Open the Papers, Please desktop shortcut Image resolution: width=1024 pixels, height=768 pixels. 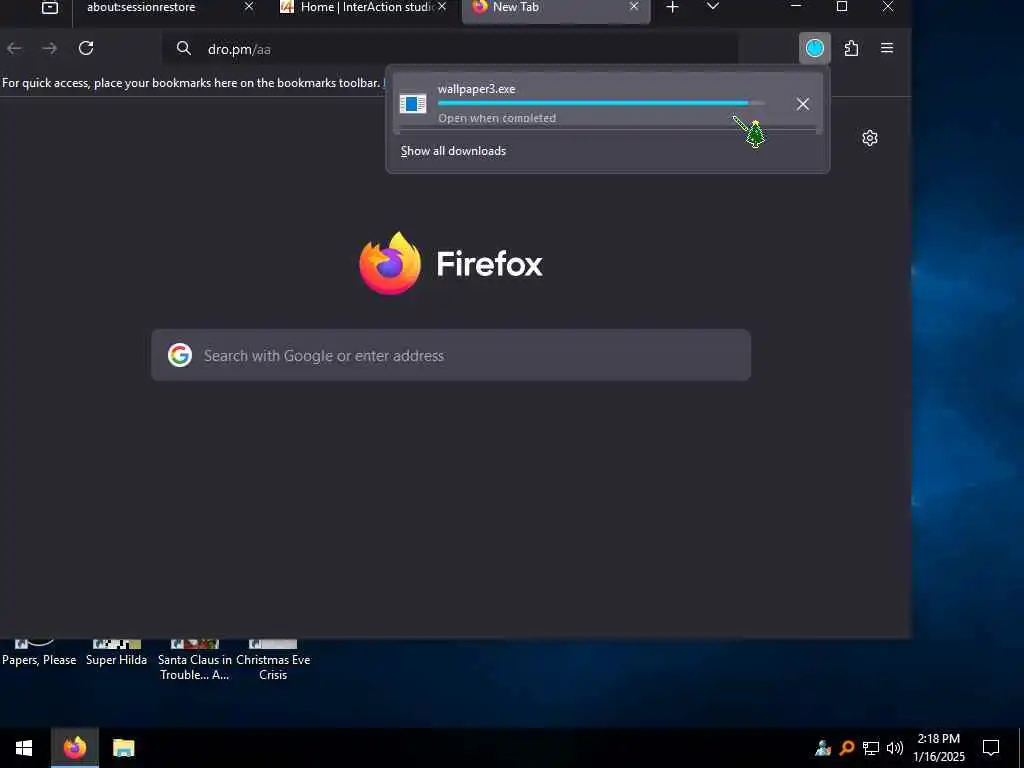[39, 653]
